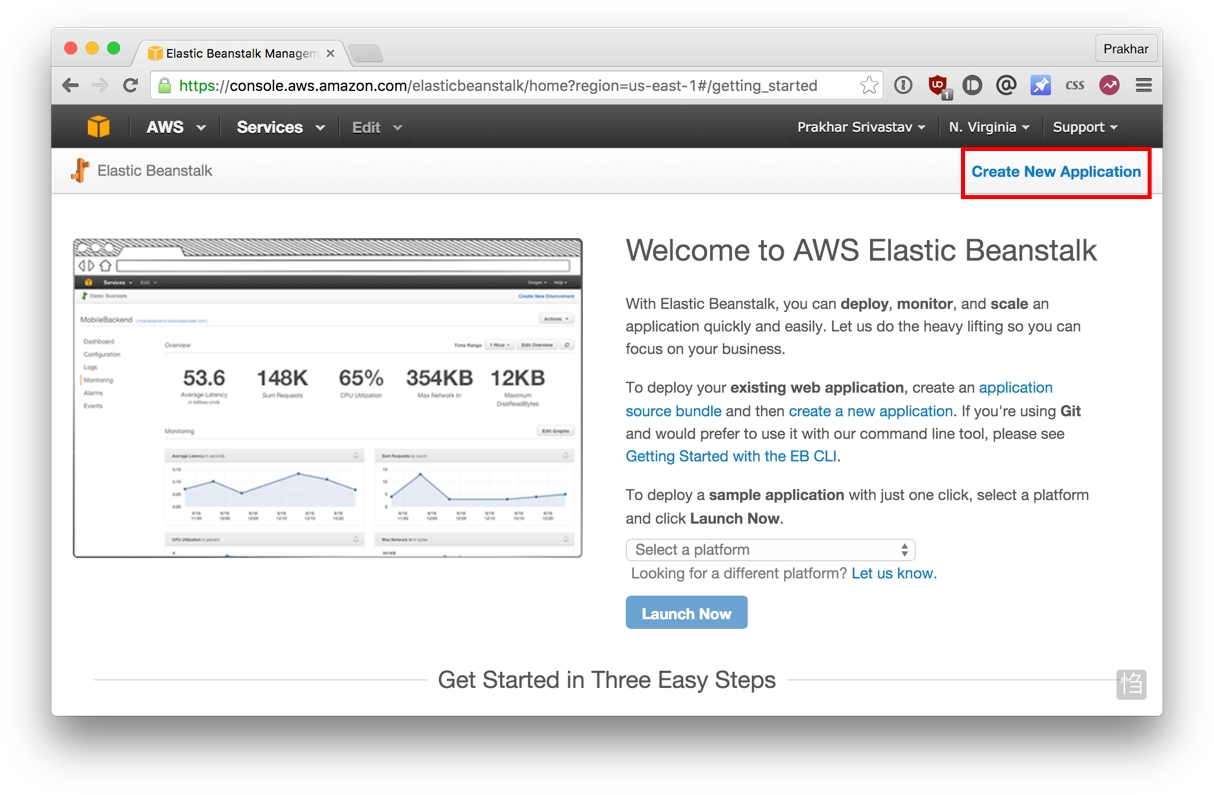The height and width of the screenshot is (795, 1214).
Task: Open the Edit menu in AWS bar
Action: click(376, 127)
